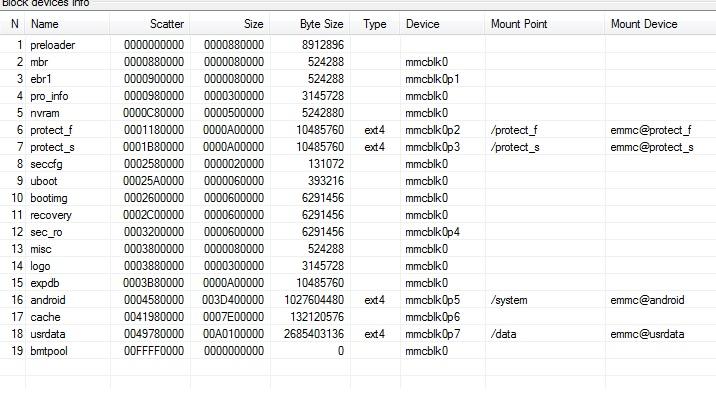Select the bmtpool partition row
716x411 pixels.
(x=358, y=351)
